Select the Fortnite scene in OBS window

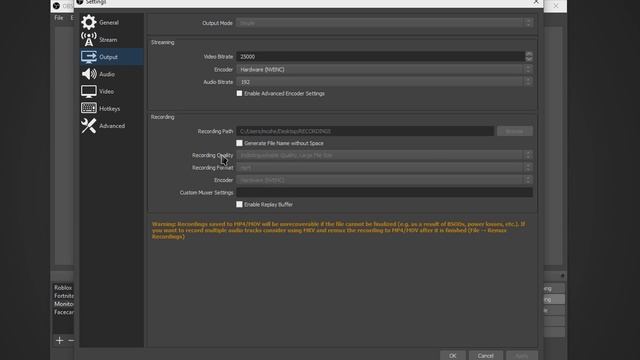63,296
